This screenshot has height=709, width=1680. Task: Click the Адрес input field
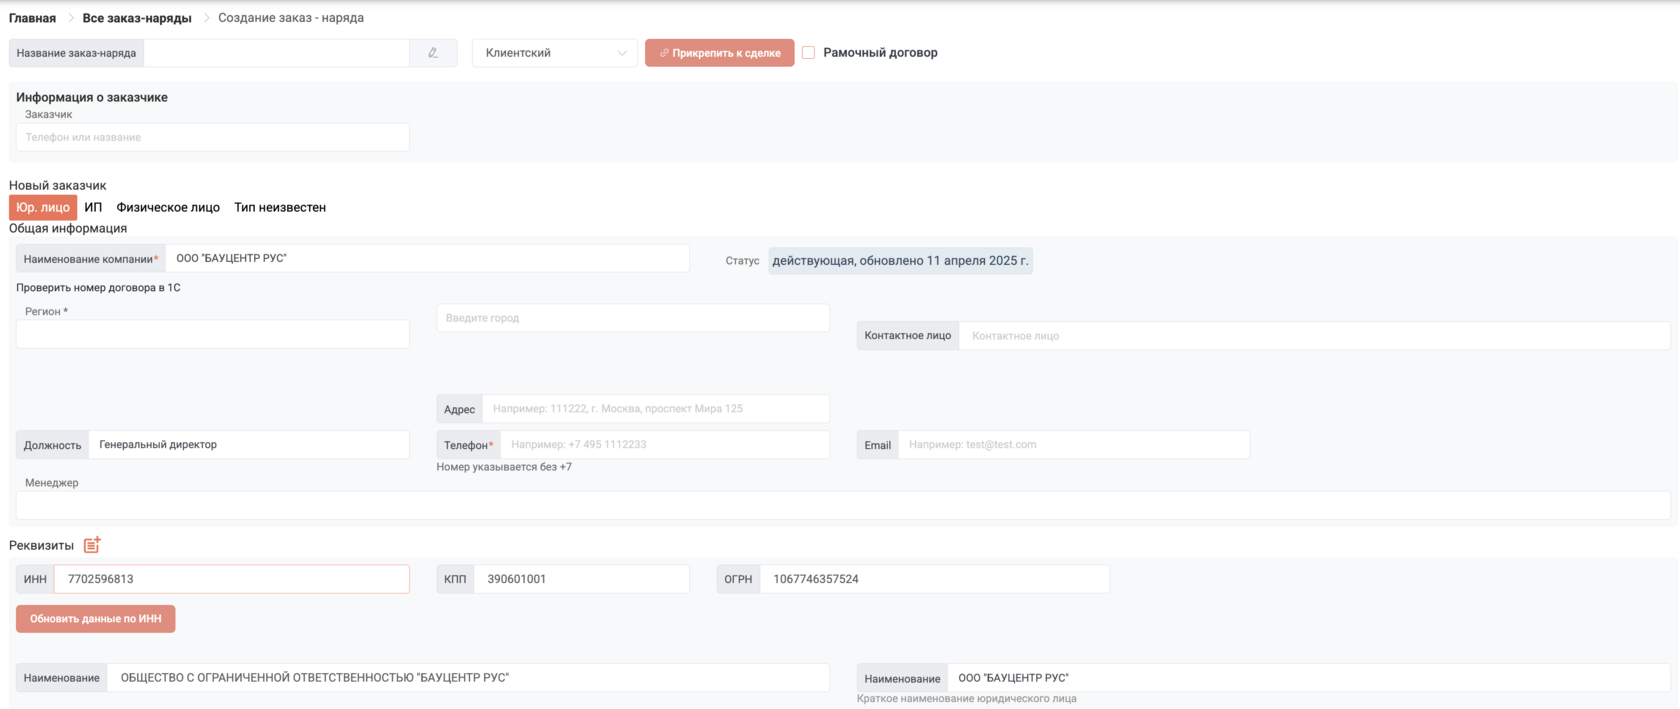tap(656, 409)
